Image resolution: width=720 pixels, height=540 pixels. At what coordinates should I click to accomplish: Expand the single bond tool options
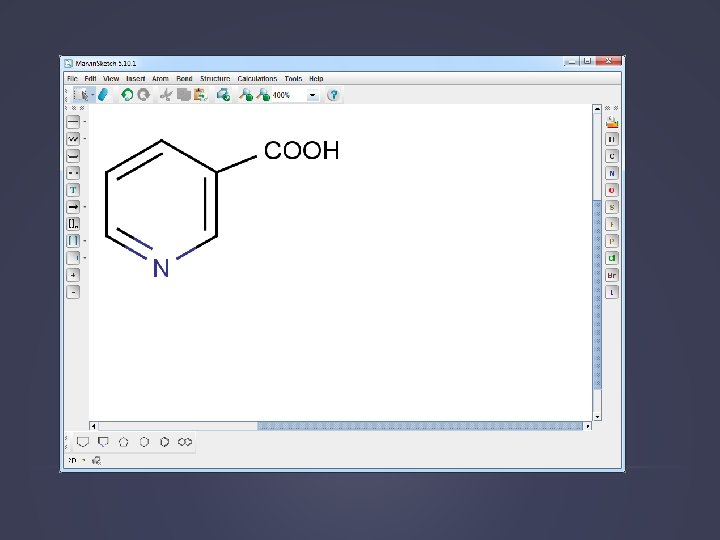[x=84, y=122]
